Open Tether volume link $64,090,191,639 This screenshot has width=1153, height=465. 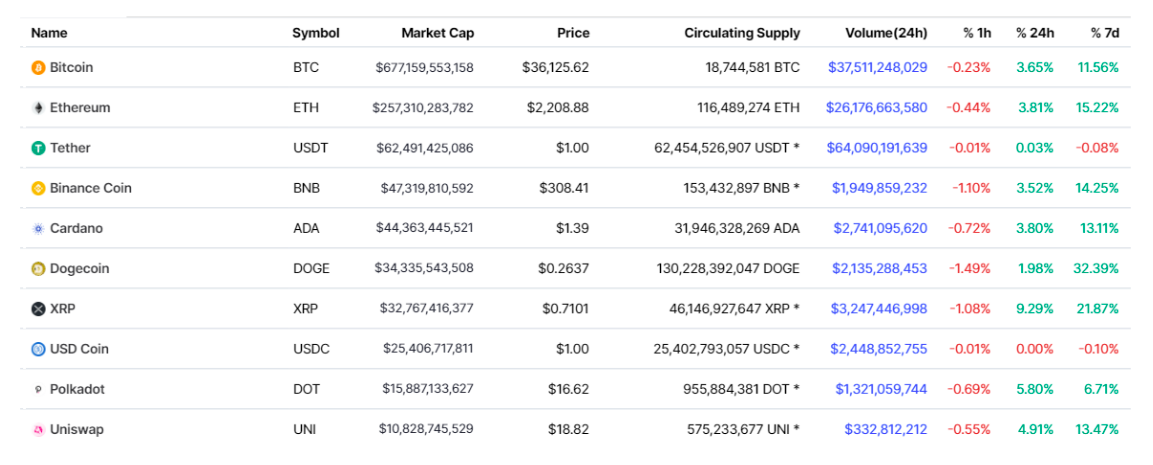pyautogui.click(x=876, y=148)
